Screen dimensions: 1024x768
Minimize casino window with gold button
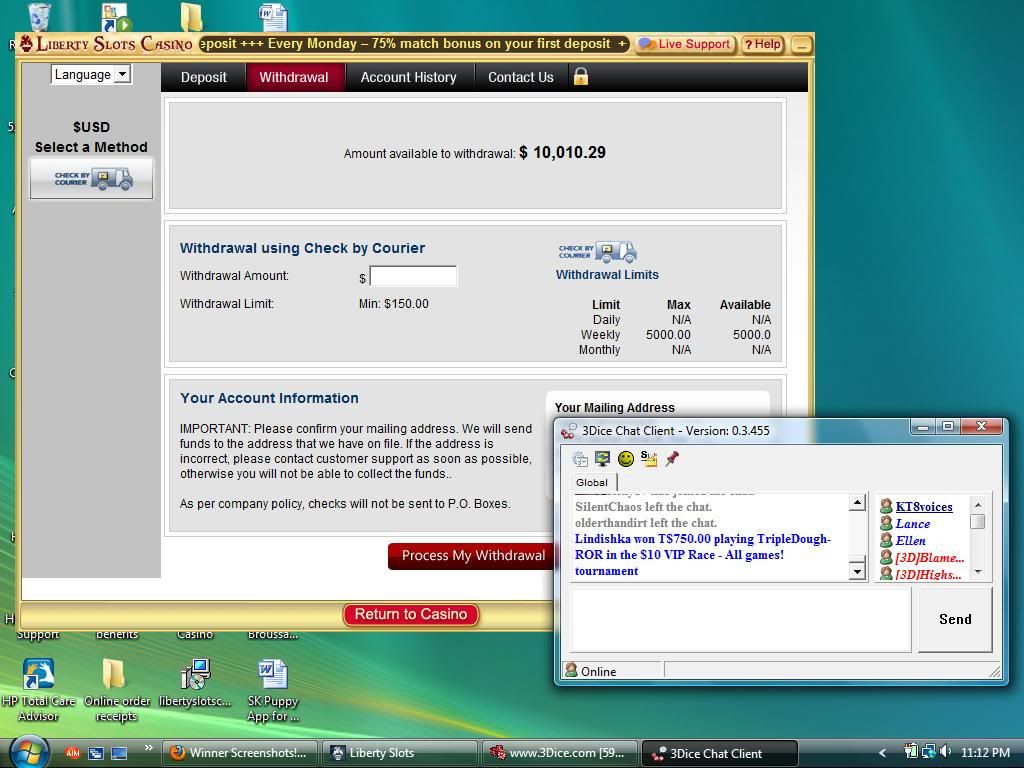(x=801, y=44)
